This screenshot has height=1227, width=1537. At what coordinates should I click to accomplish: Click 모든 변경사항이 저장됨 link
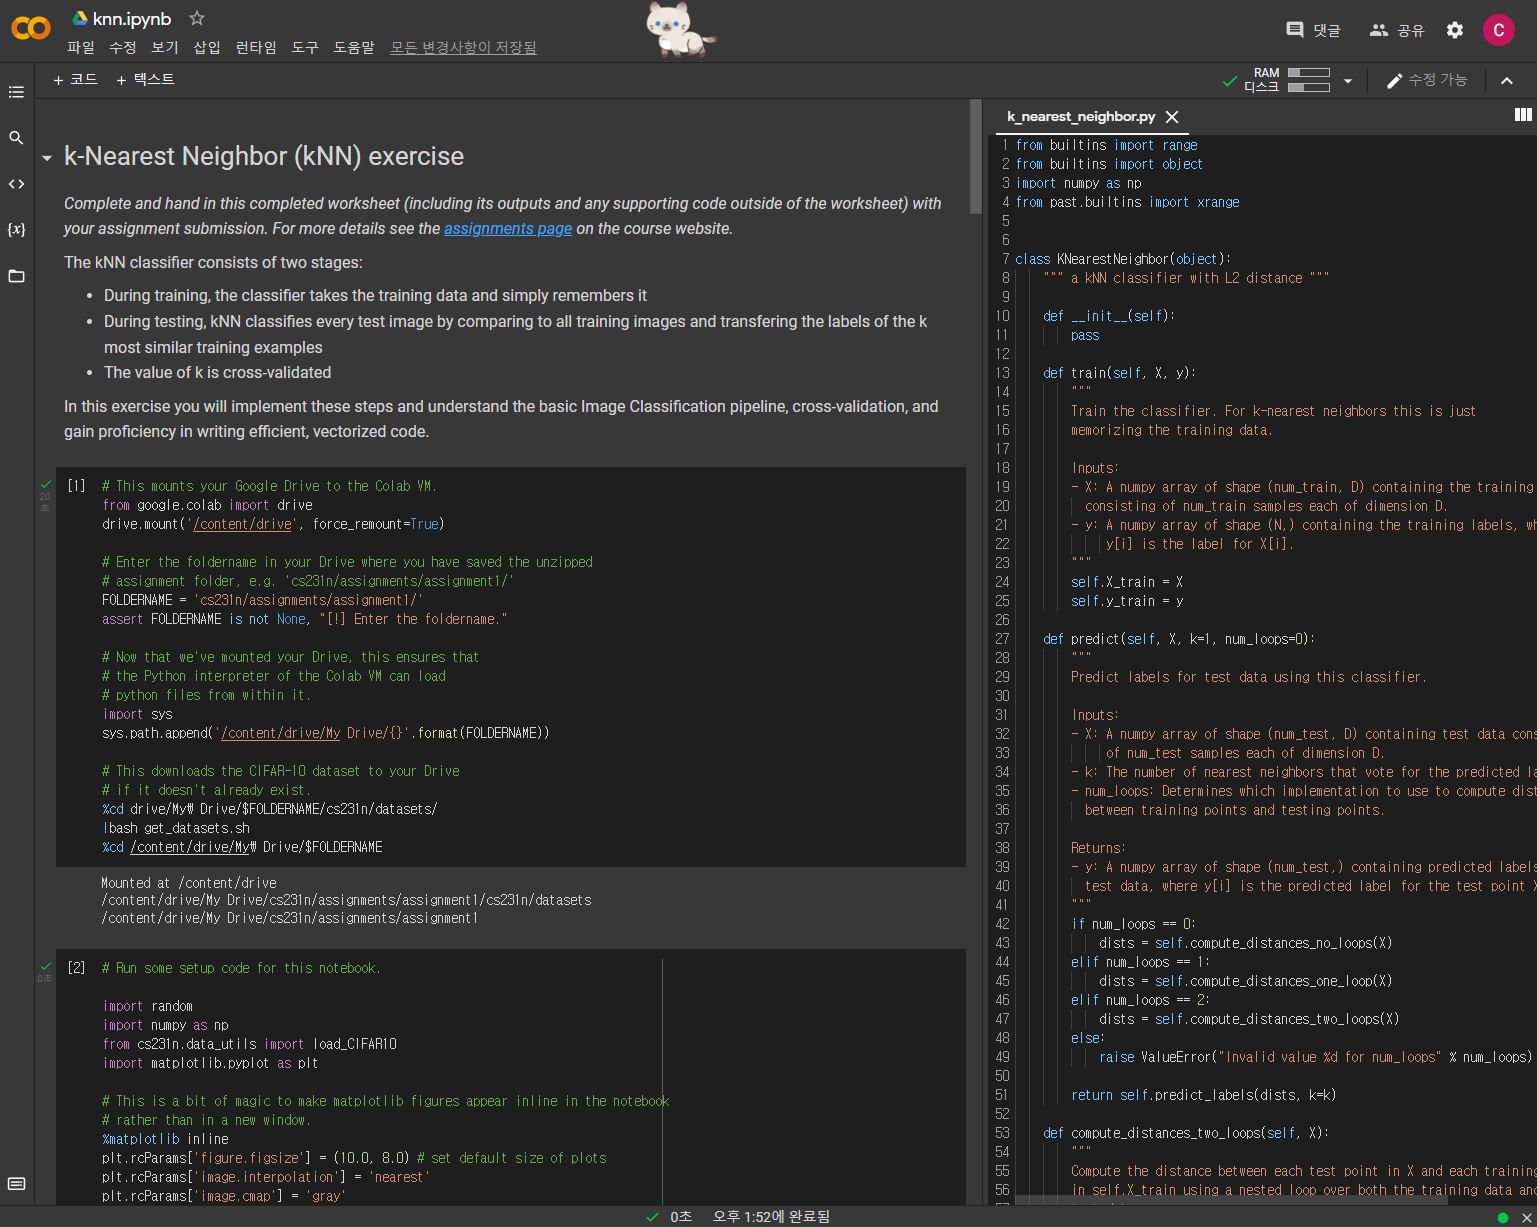(x=463, y=47)
